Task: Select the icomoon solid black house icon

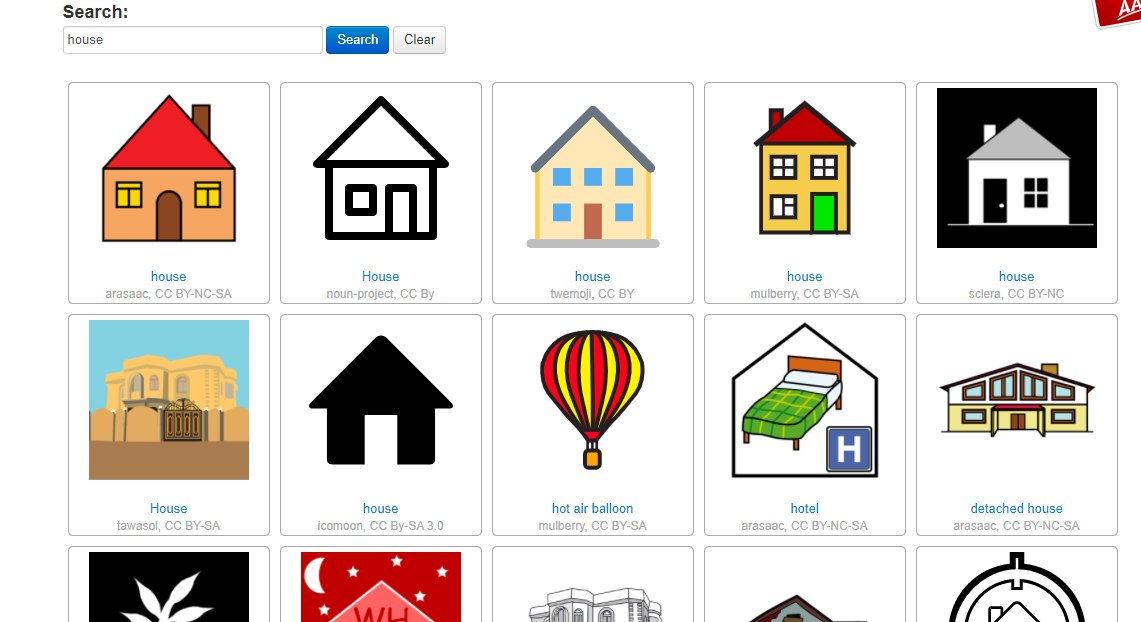Action: (x=381, y=400)
